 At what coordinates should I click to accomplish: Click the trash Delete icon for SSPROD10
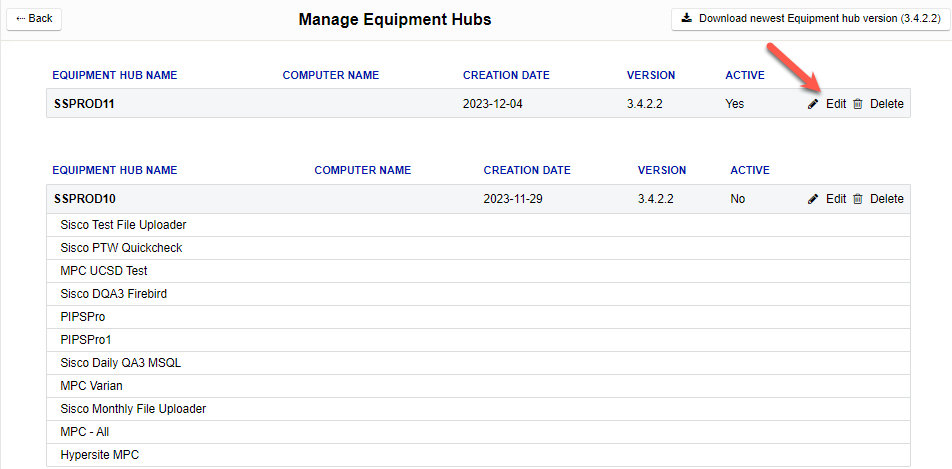[x=858, y=199]
